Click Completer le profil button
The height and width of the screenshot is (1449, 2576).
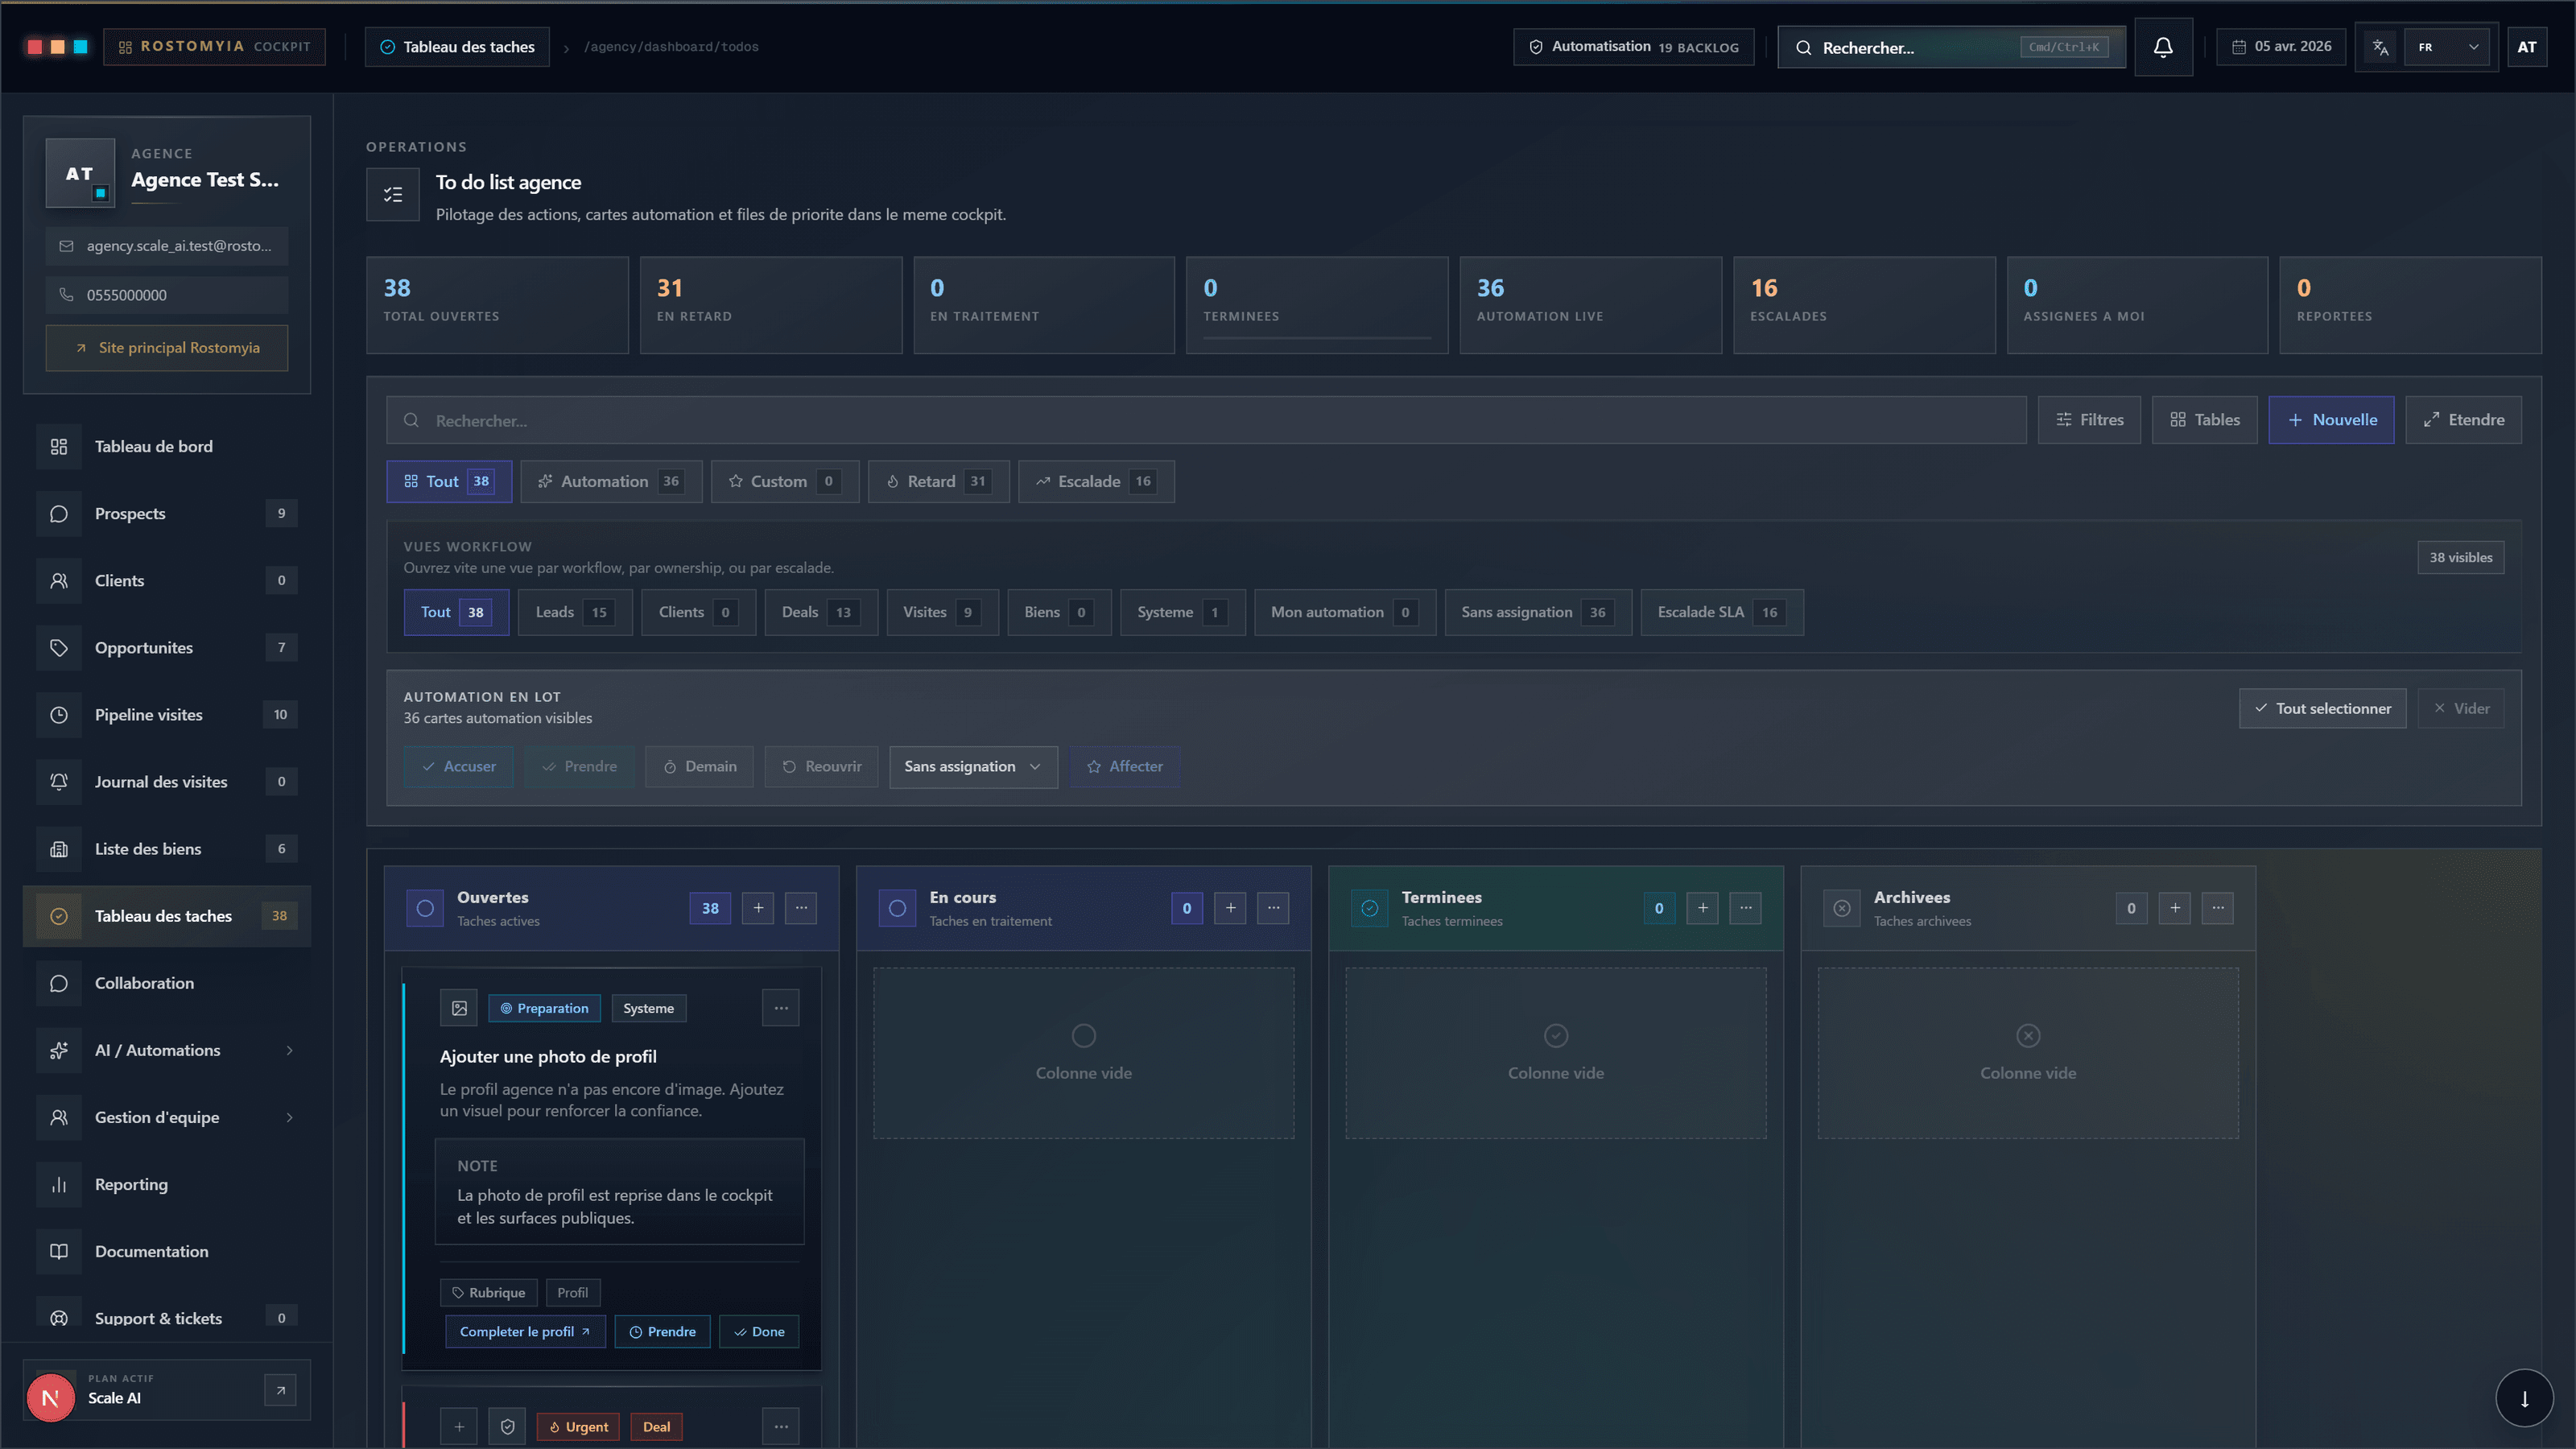coord(525,1331)
